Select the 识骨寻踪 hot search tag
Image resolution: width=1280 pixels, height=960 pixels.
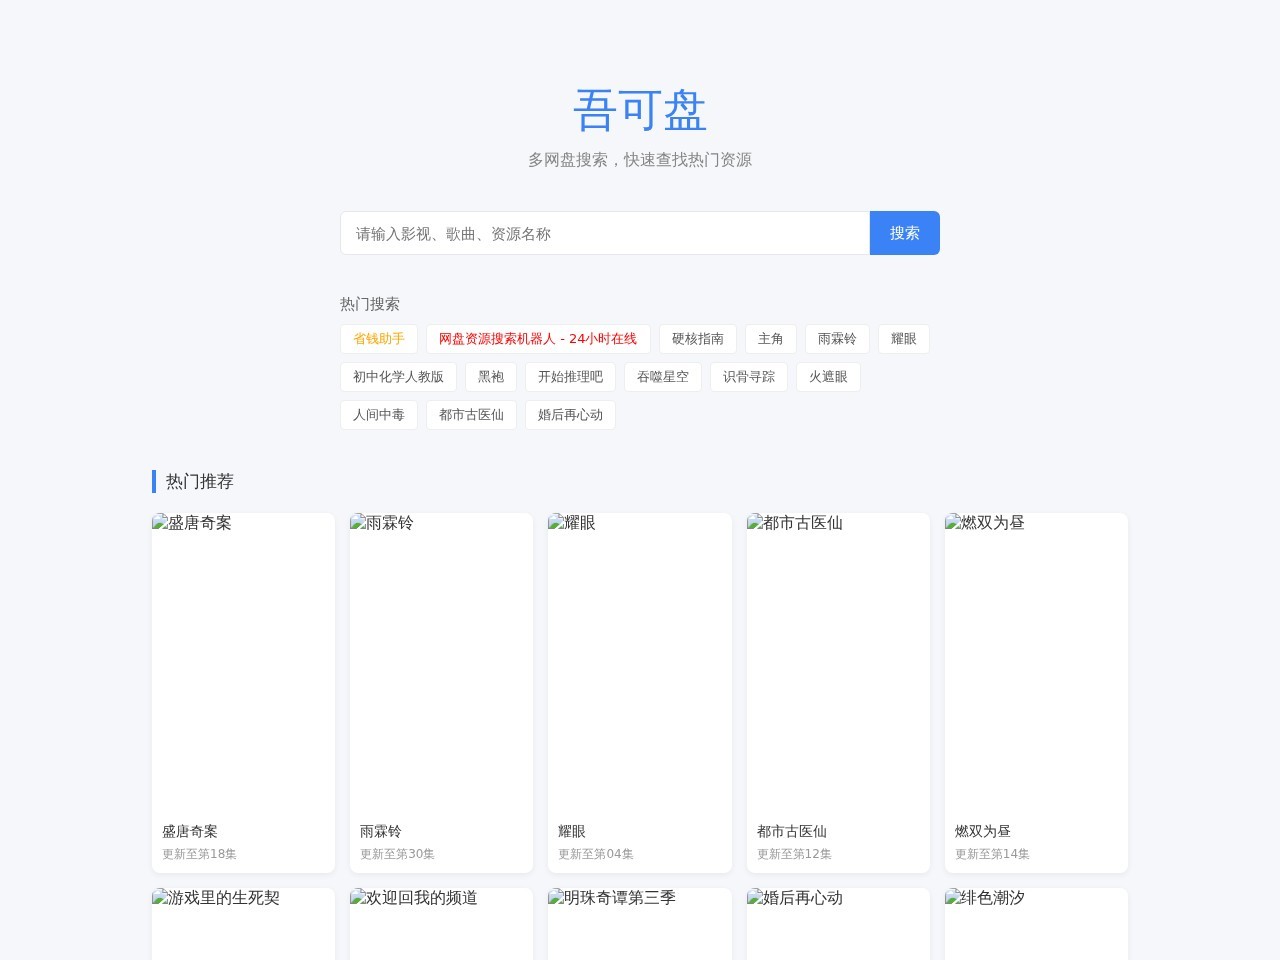click(x=749, y=377)
